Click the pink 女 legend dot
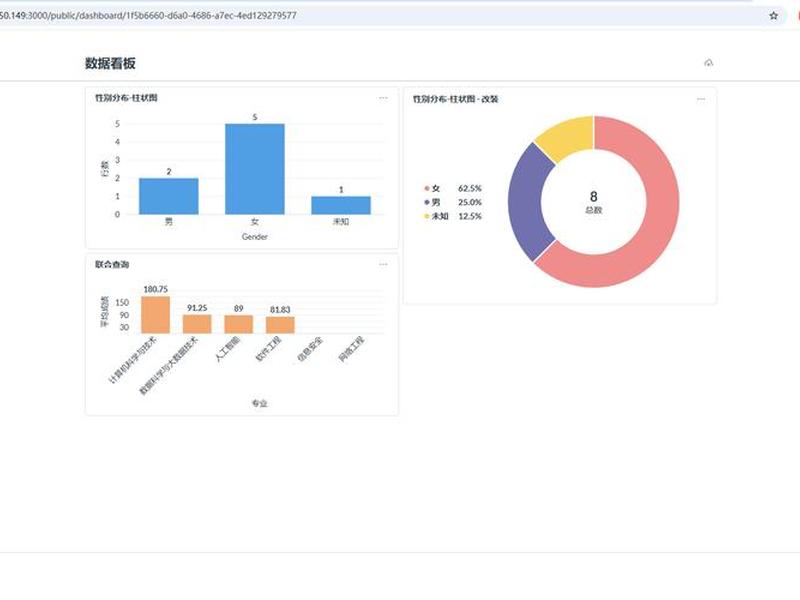 (427, 188)
